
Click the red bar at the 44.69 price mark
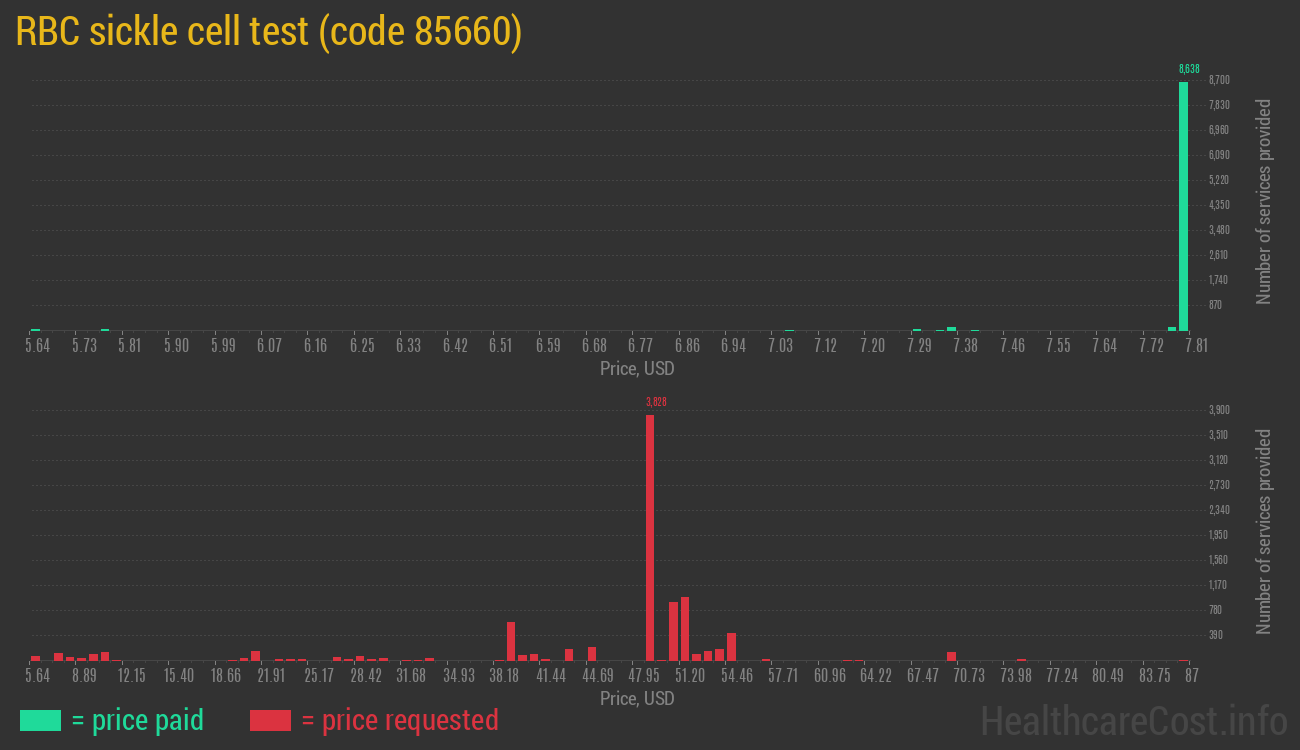click(x=592, y=653)
